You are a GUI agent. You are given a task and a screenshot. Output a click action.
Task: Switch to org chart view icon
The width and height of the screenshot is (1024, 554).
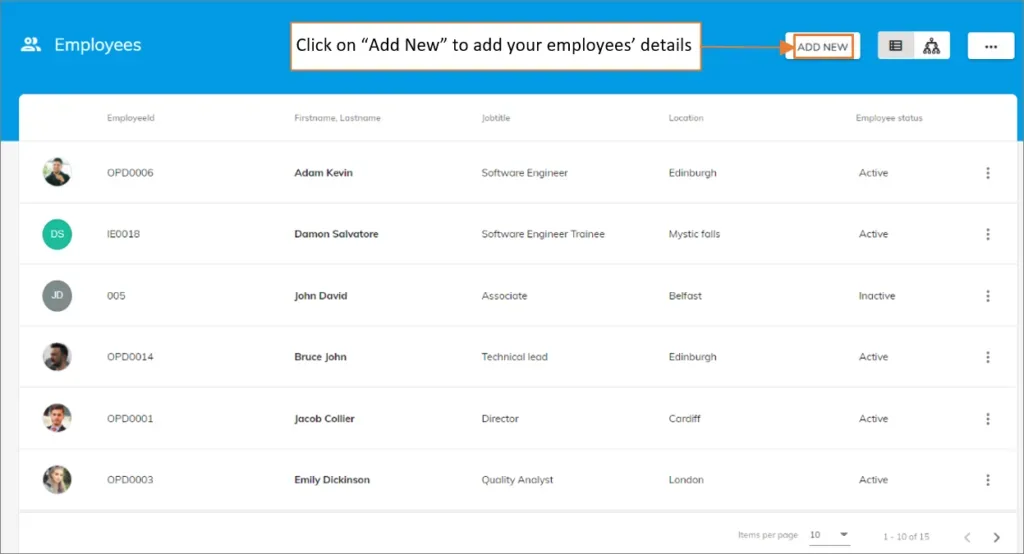(931, 46)
